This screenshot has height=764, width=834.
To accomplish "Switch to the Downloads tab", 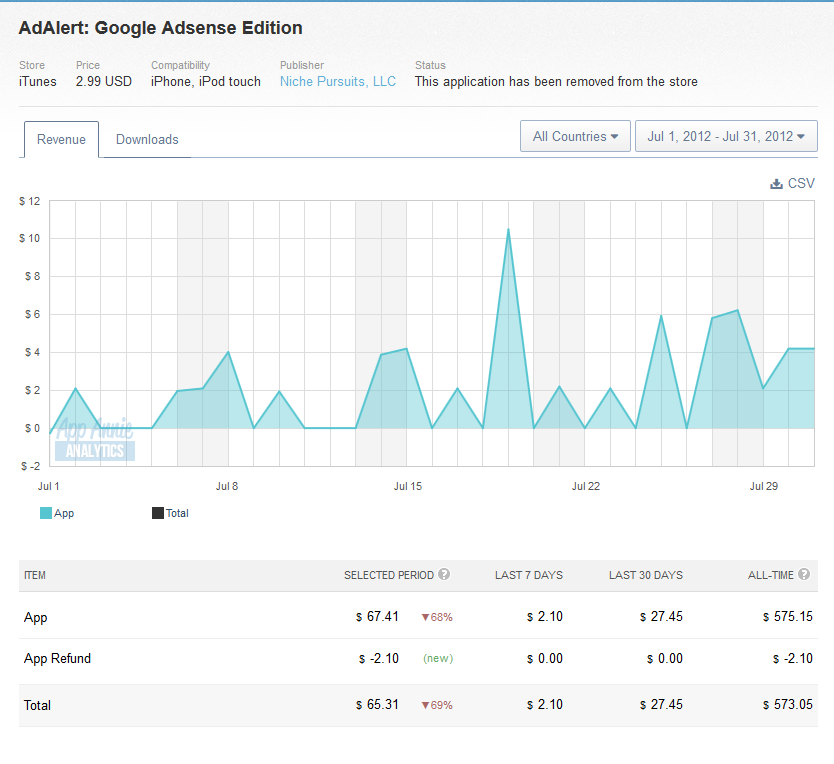I will [147, 139].
